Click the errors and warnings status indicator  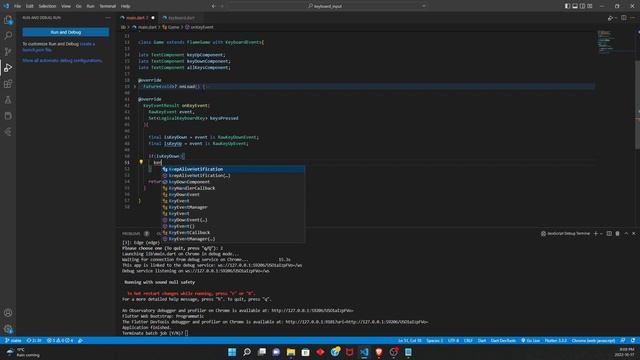click(x=60, y=340)
